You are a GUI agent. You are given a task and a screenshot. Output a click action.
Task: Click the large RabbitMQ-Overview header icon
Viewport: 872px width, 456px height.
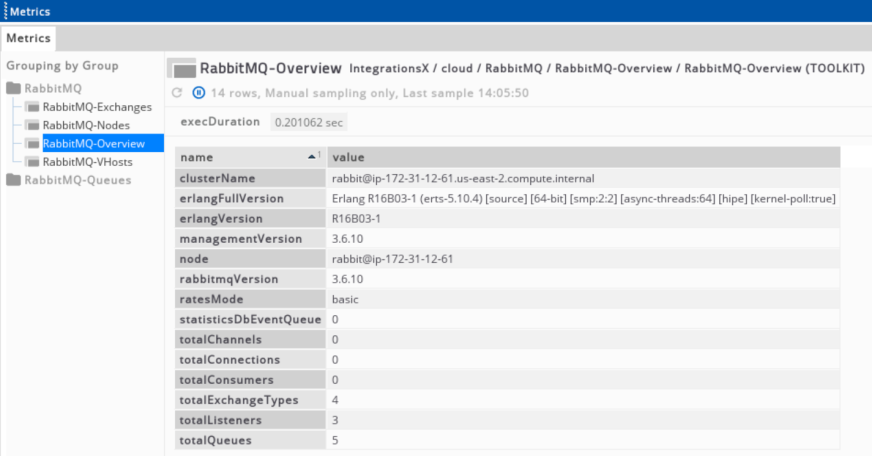[x=182, y=68]
